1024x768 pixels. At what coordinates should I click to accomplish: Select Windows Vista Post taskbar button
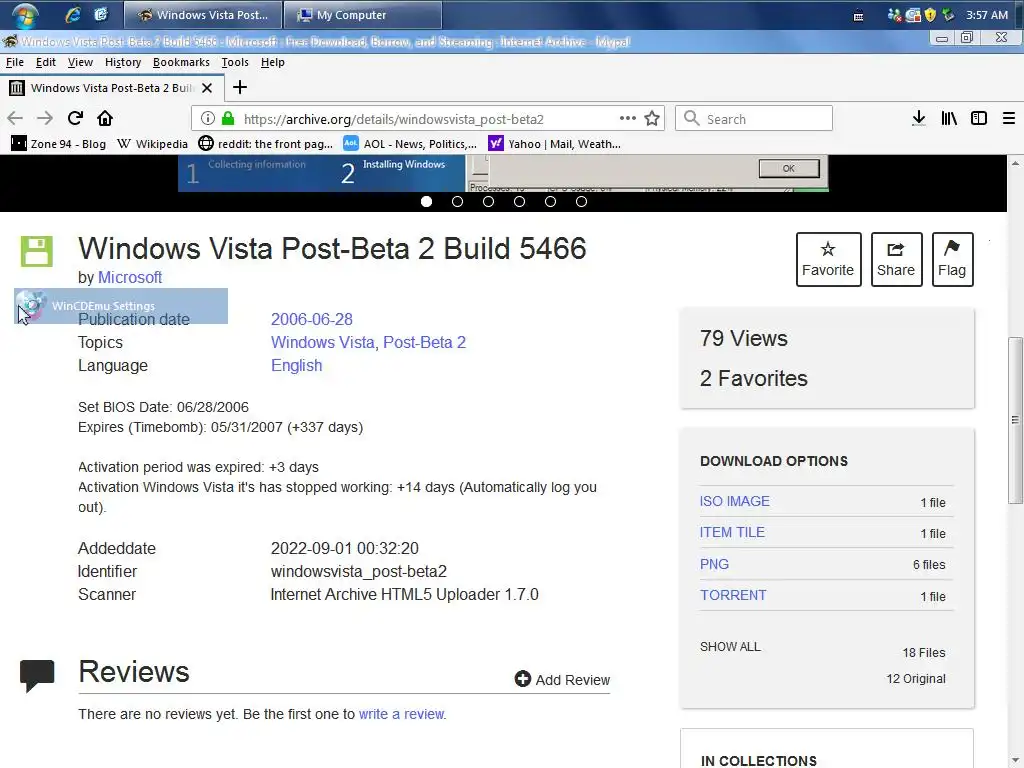click(203, 14)
